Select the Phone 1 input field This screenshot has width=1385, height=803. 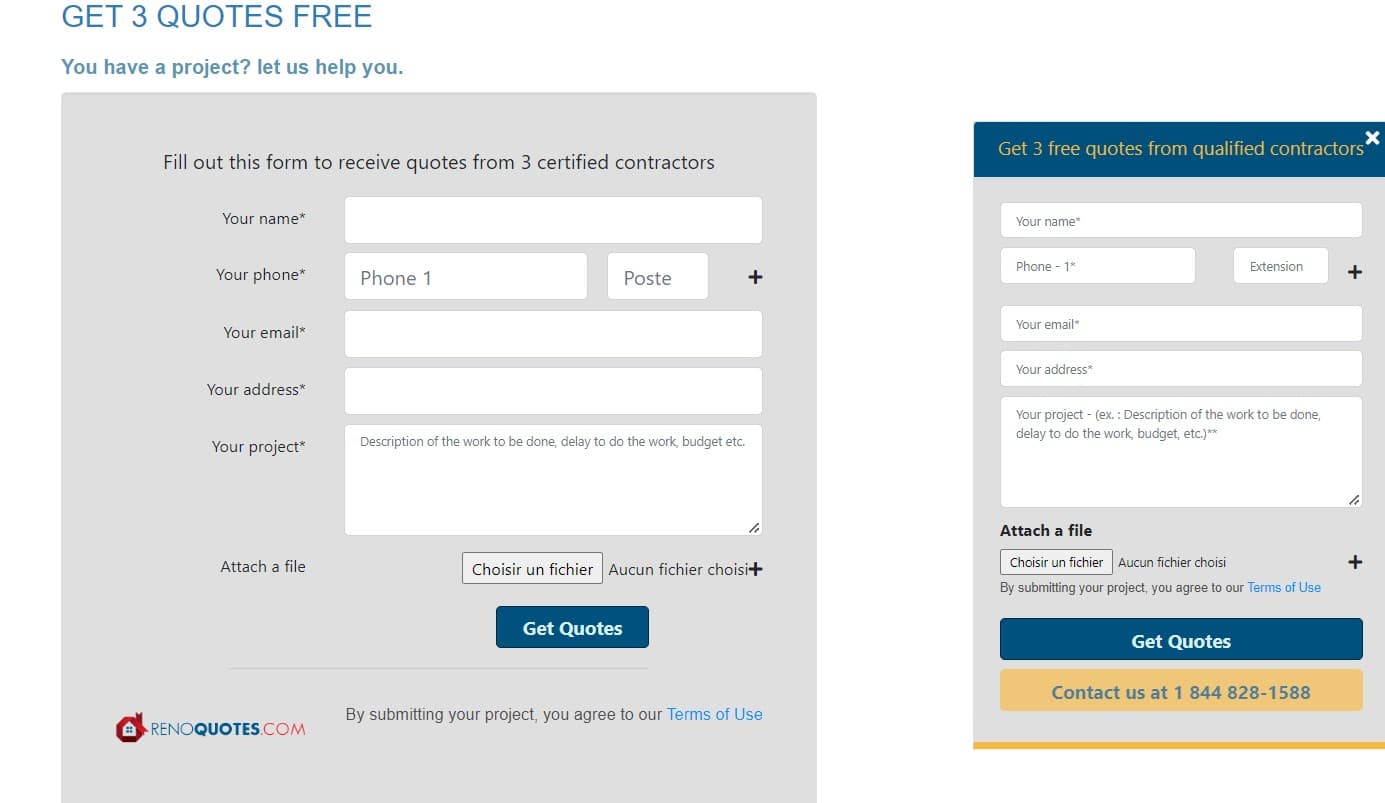pos(465,276)
